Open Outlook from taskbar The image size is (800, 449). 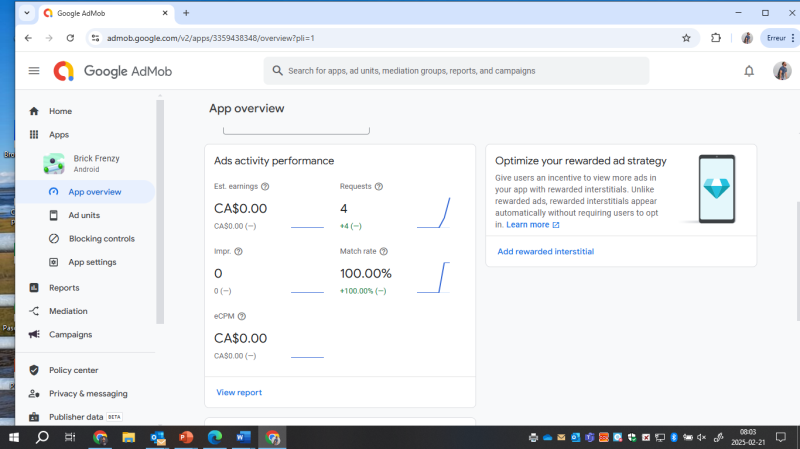coord(157,437)
